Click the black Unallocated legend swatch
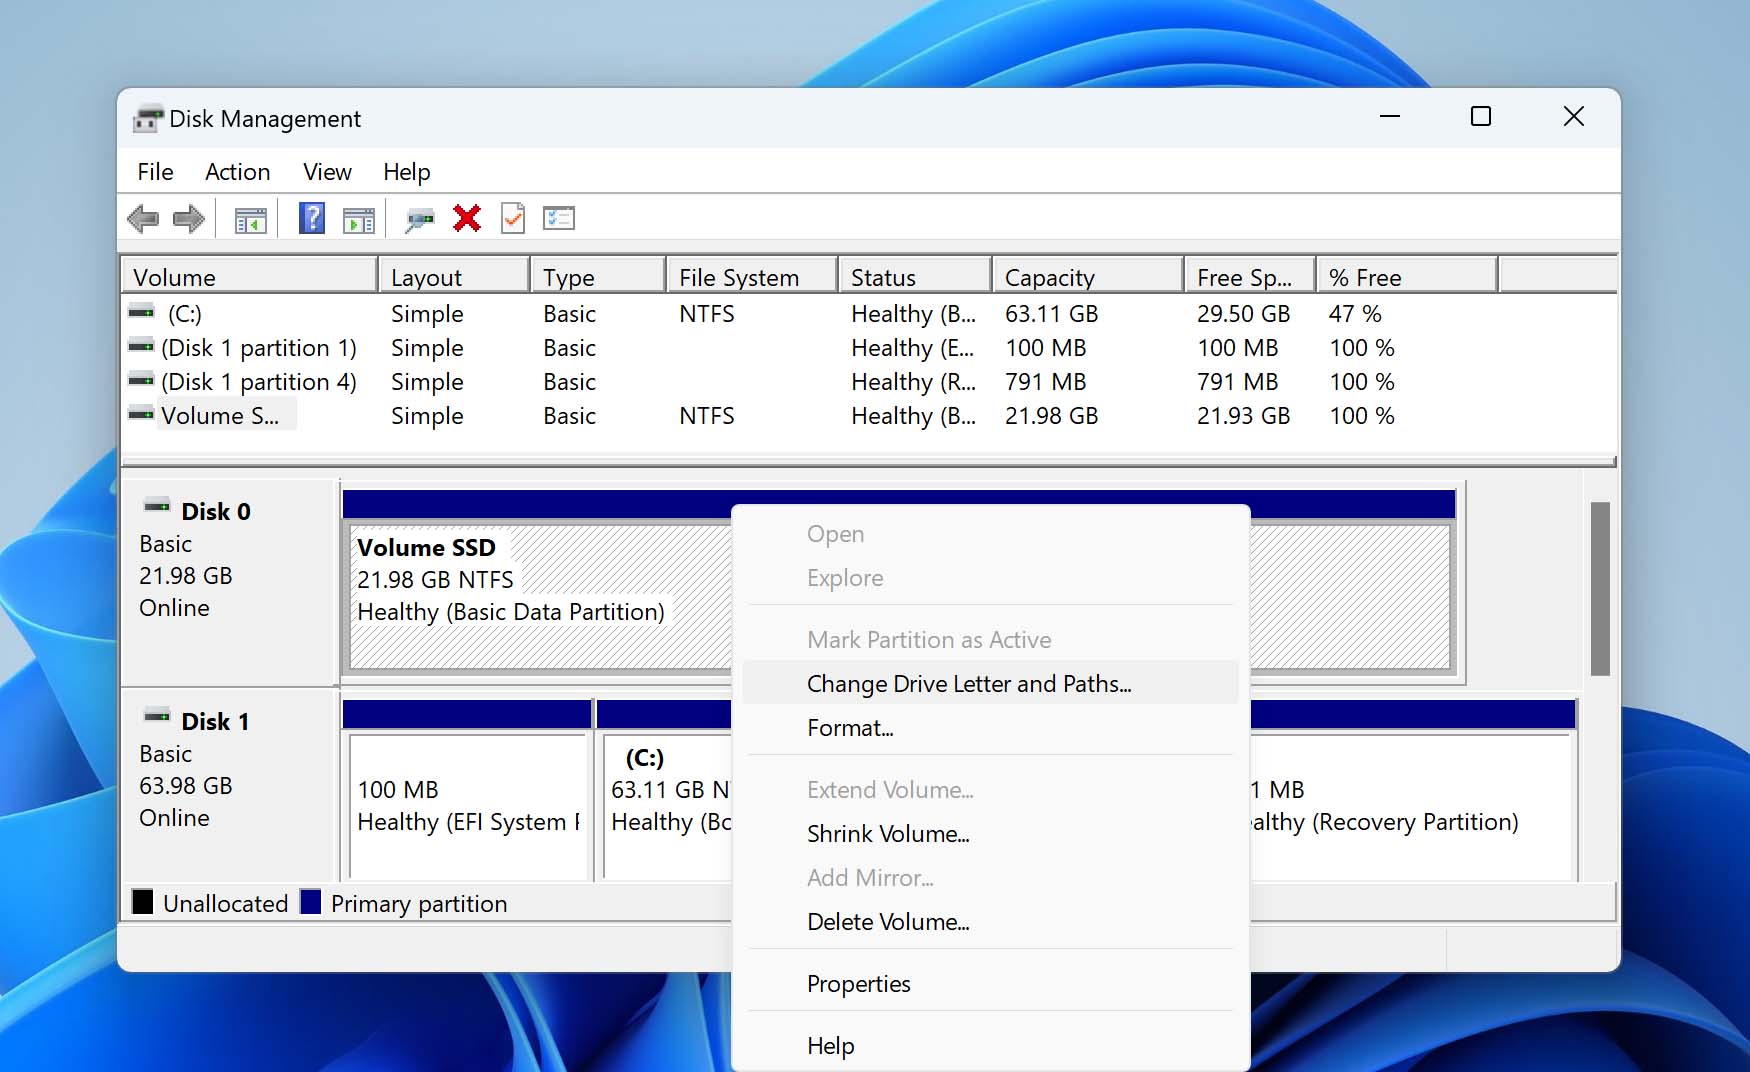 click(143, 902)
